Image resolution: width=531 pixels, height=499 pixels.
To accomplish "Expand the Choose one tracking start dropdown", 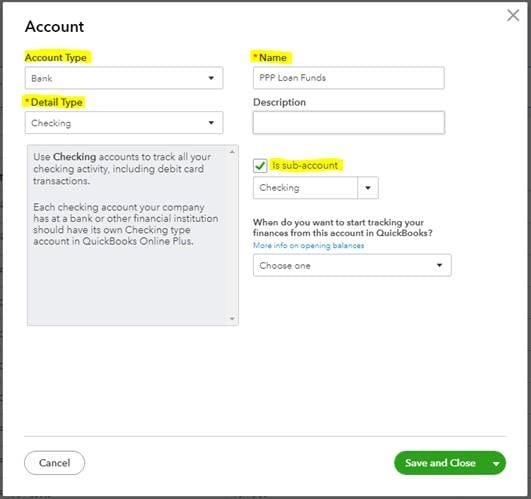I will 352,265.
